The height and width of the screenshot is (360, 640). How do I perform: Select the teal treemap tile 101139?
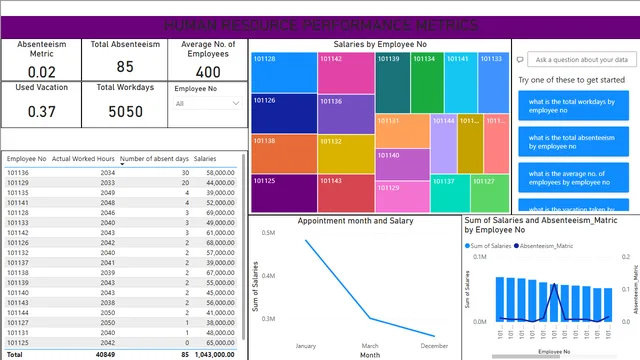click(393, 82)
